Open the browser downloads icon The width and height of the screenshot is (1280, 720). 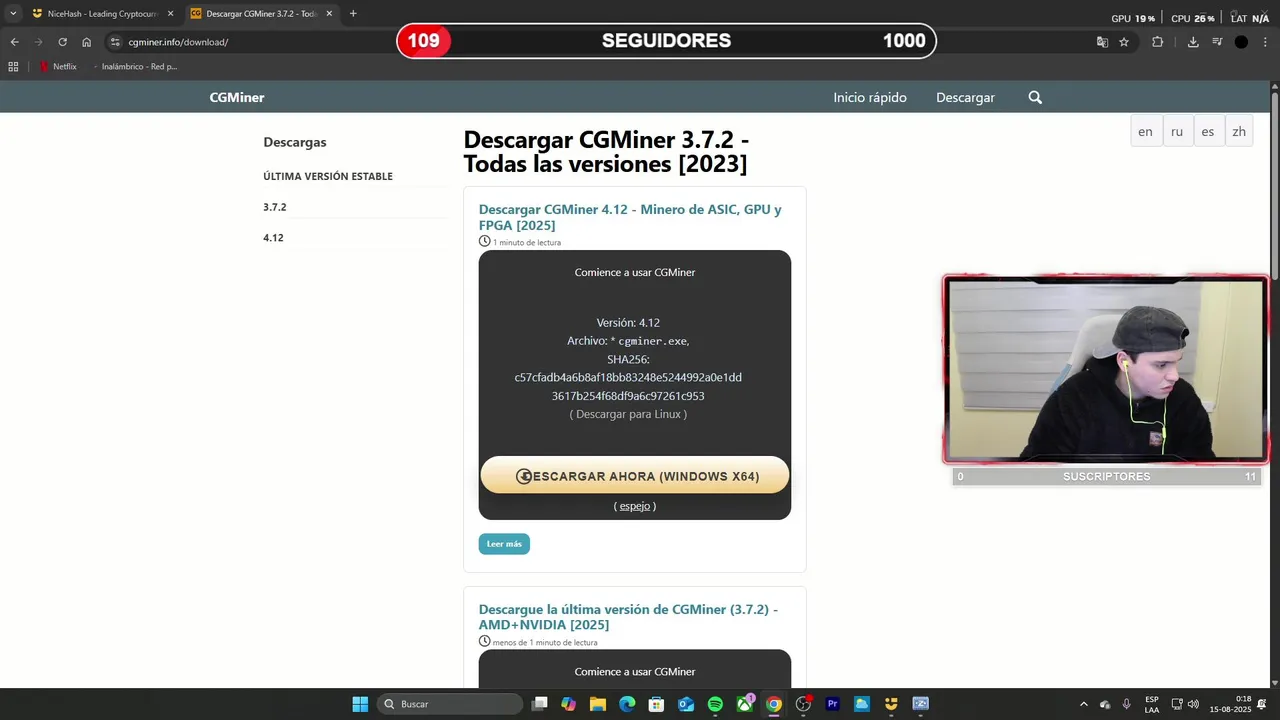[1193, 42]
